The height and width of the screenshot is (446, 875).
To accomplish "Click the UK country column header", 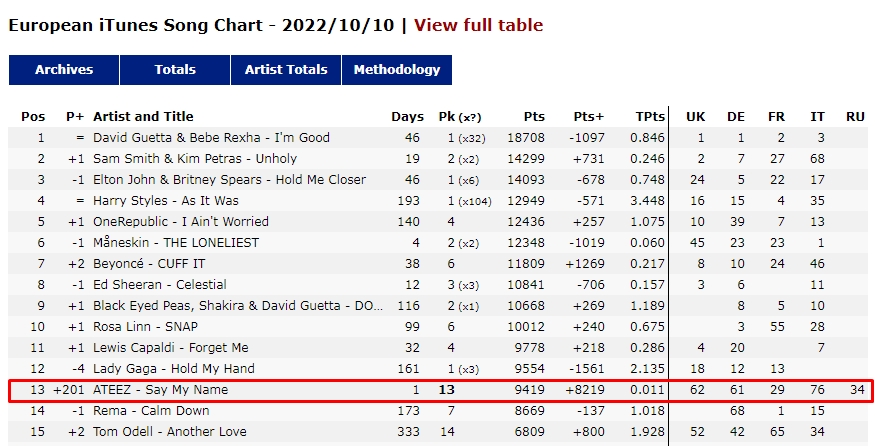I will pyautogui.click(x=695, y=117).
